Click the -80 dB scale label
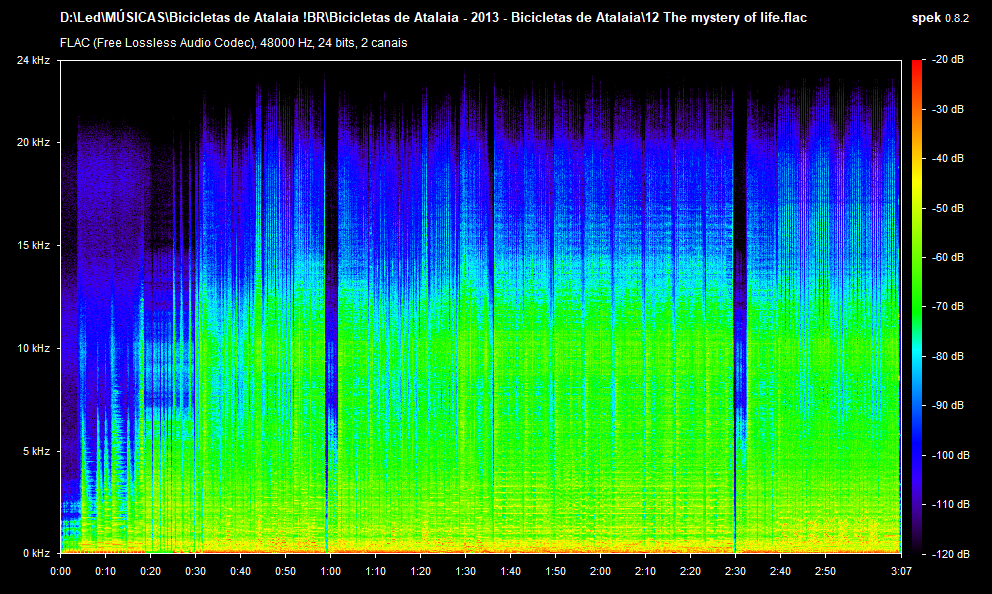Image resolution: width=992 pixels, height=594 pixels. [948, 356]
